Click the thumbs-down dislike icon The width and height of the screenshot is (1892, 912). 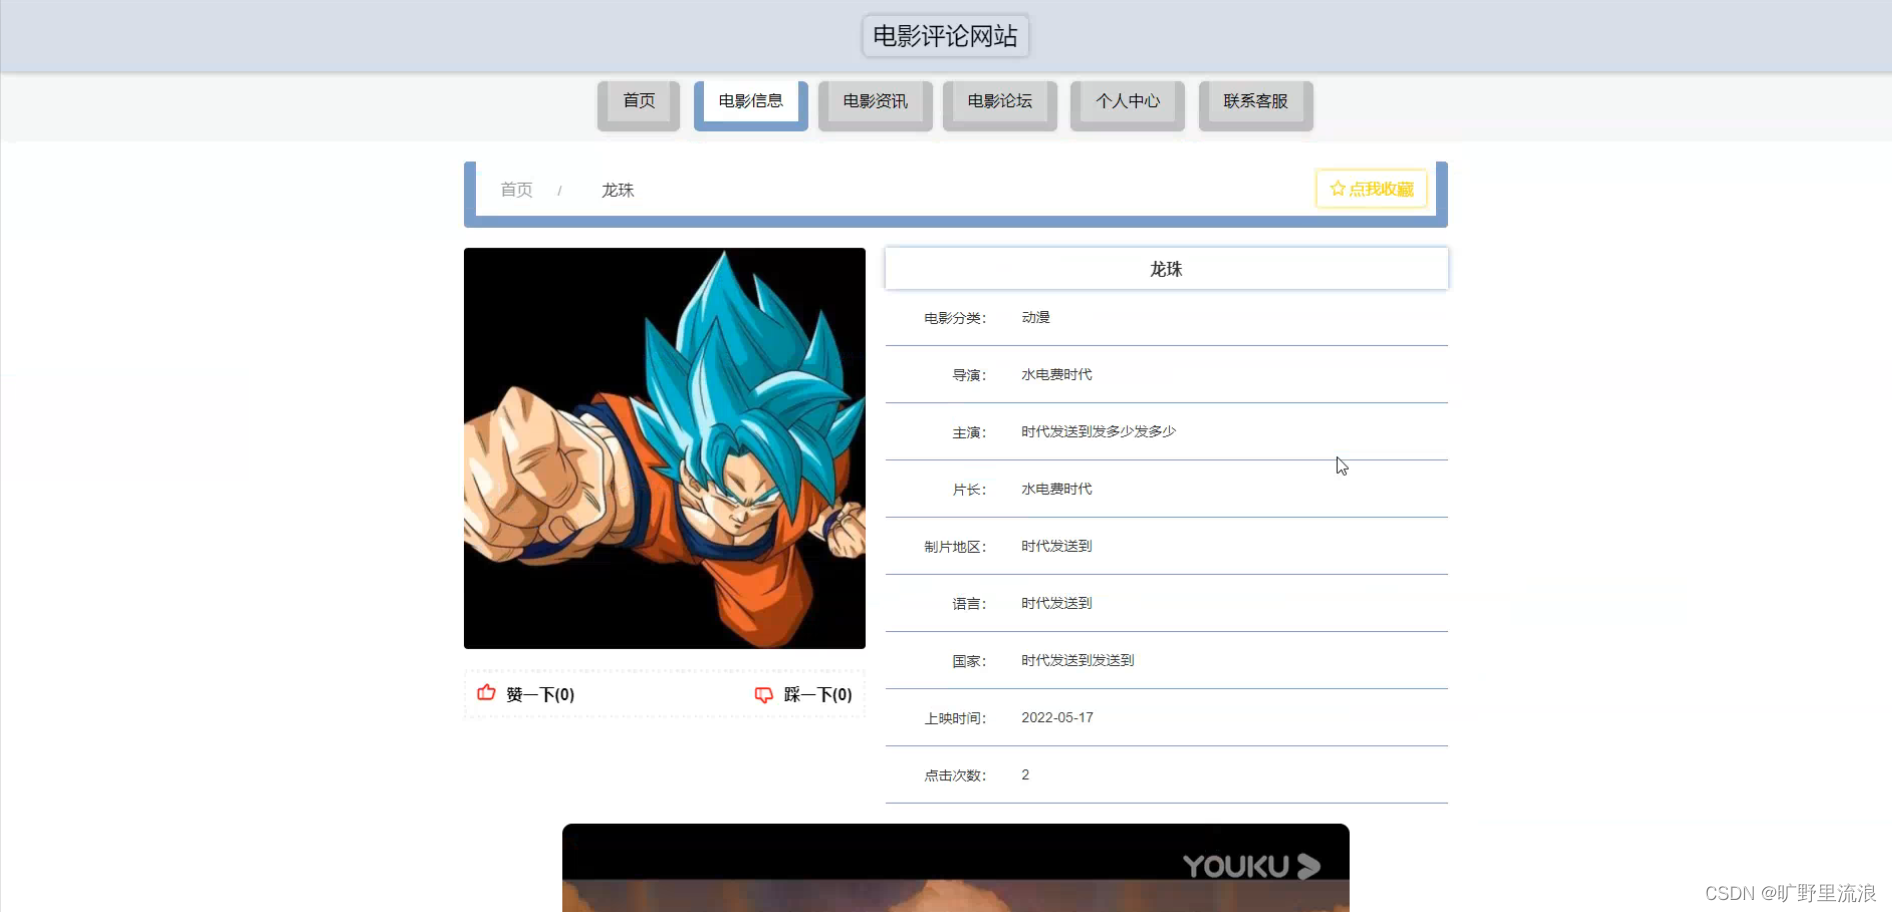(x=764, y=694)
